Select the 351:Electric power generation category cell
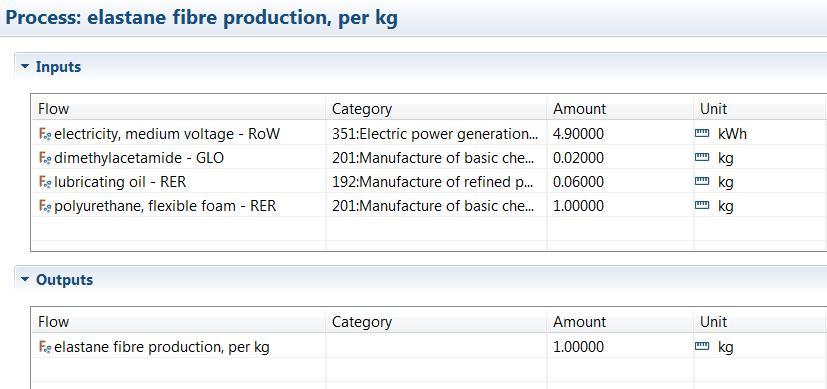Viewport: 827px width, 389px height. [x=436, y=134]
